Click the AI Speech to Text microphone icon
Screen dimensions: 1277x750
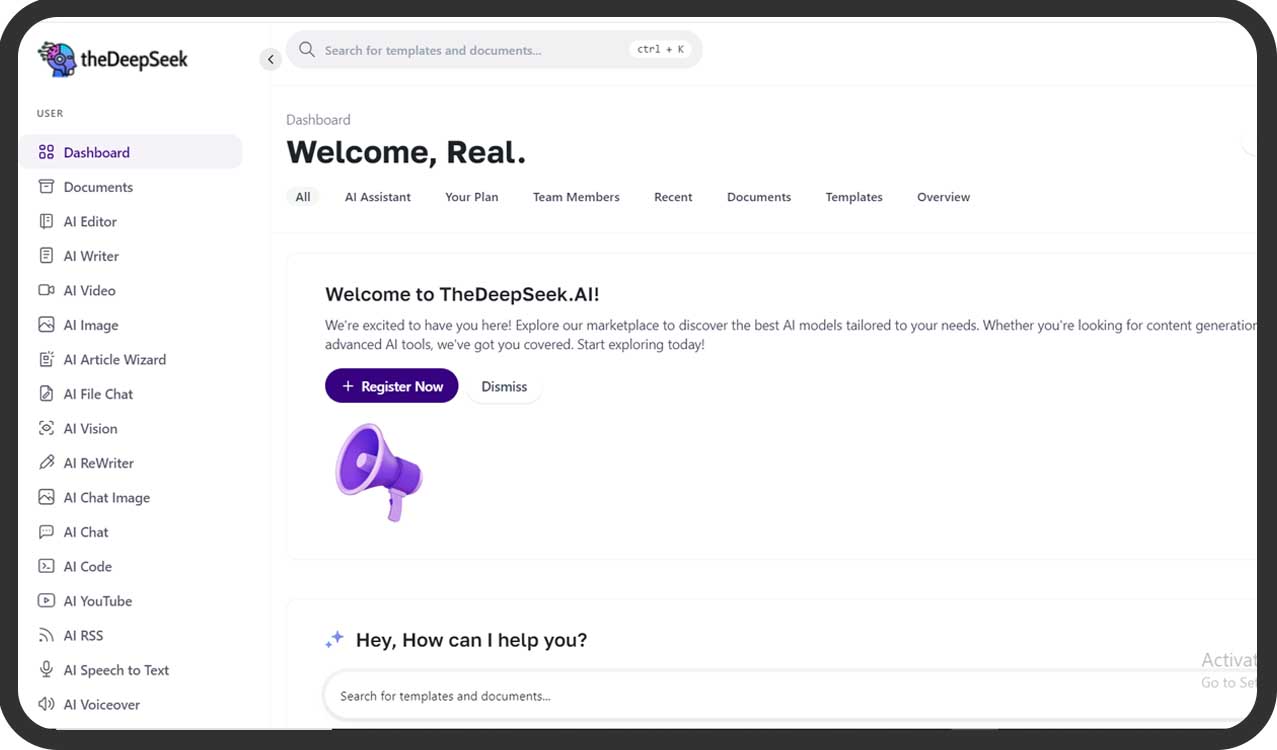tap(46, 670)
